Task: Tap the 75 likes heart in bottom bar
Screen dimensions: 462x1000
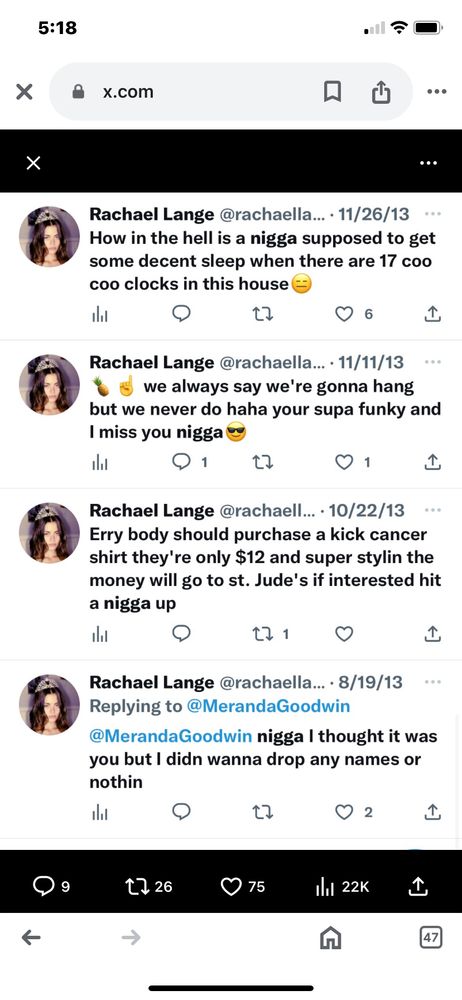Action: coord(242,886)
